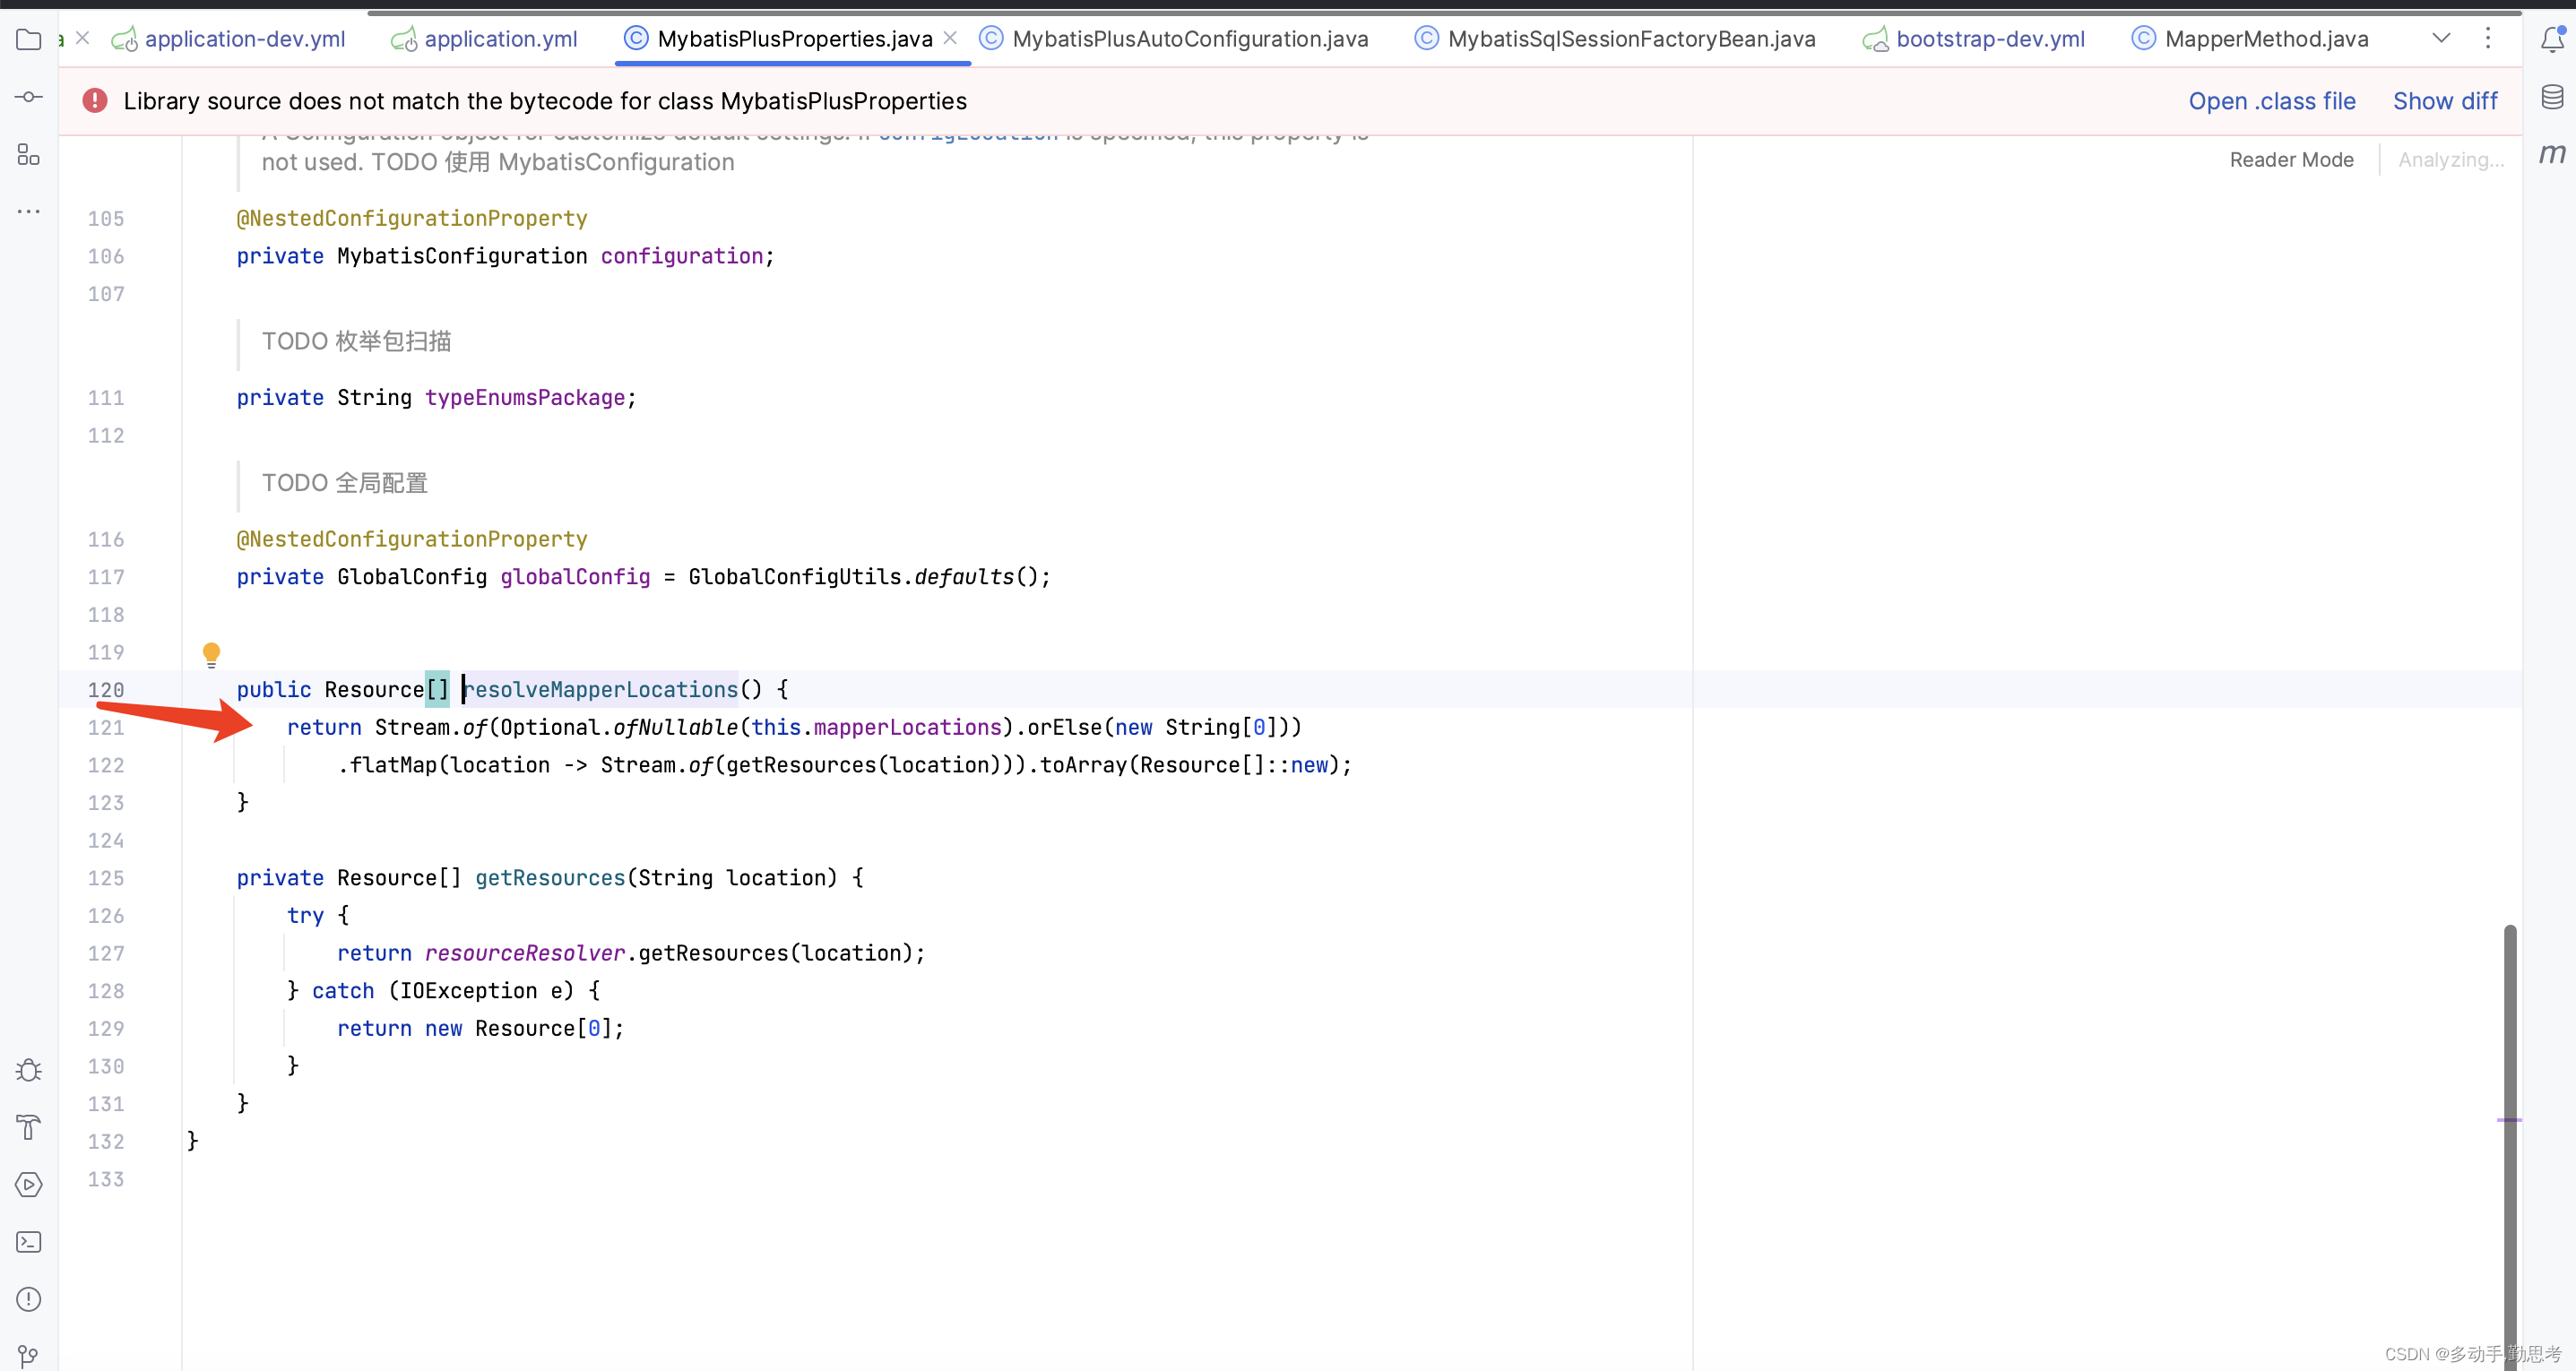
Task: Expand the more tool windows ellipsis
Action: coord(28,211)
